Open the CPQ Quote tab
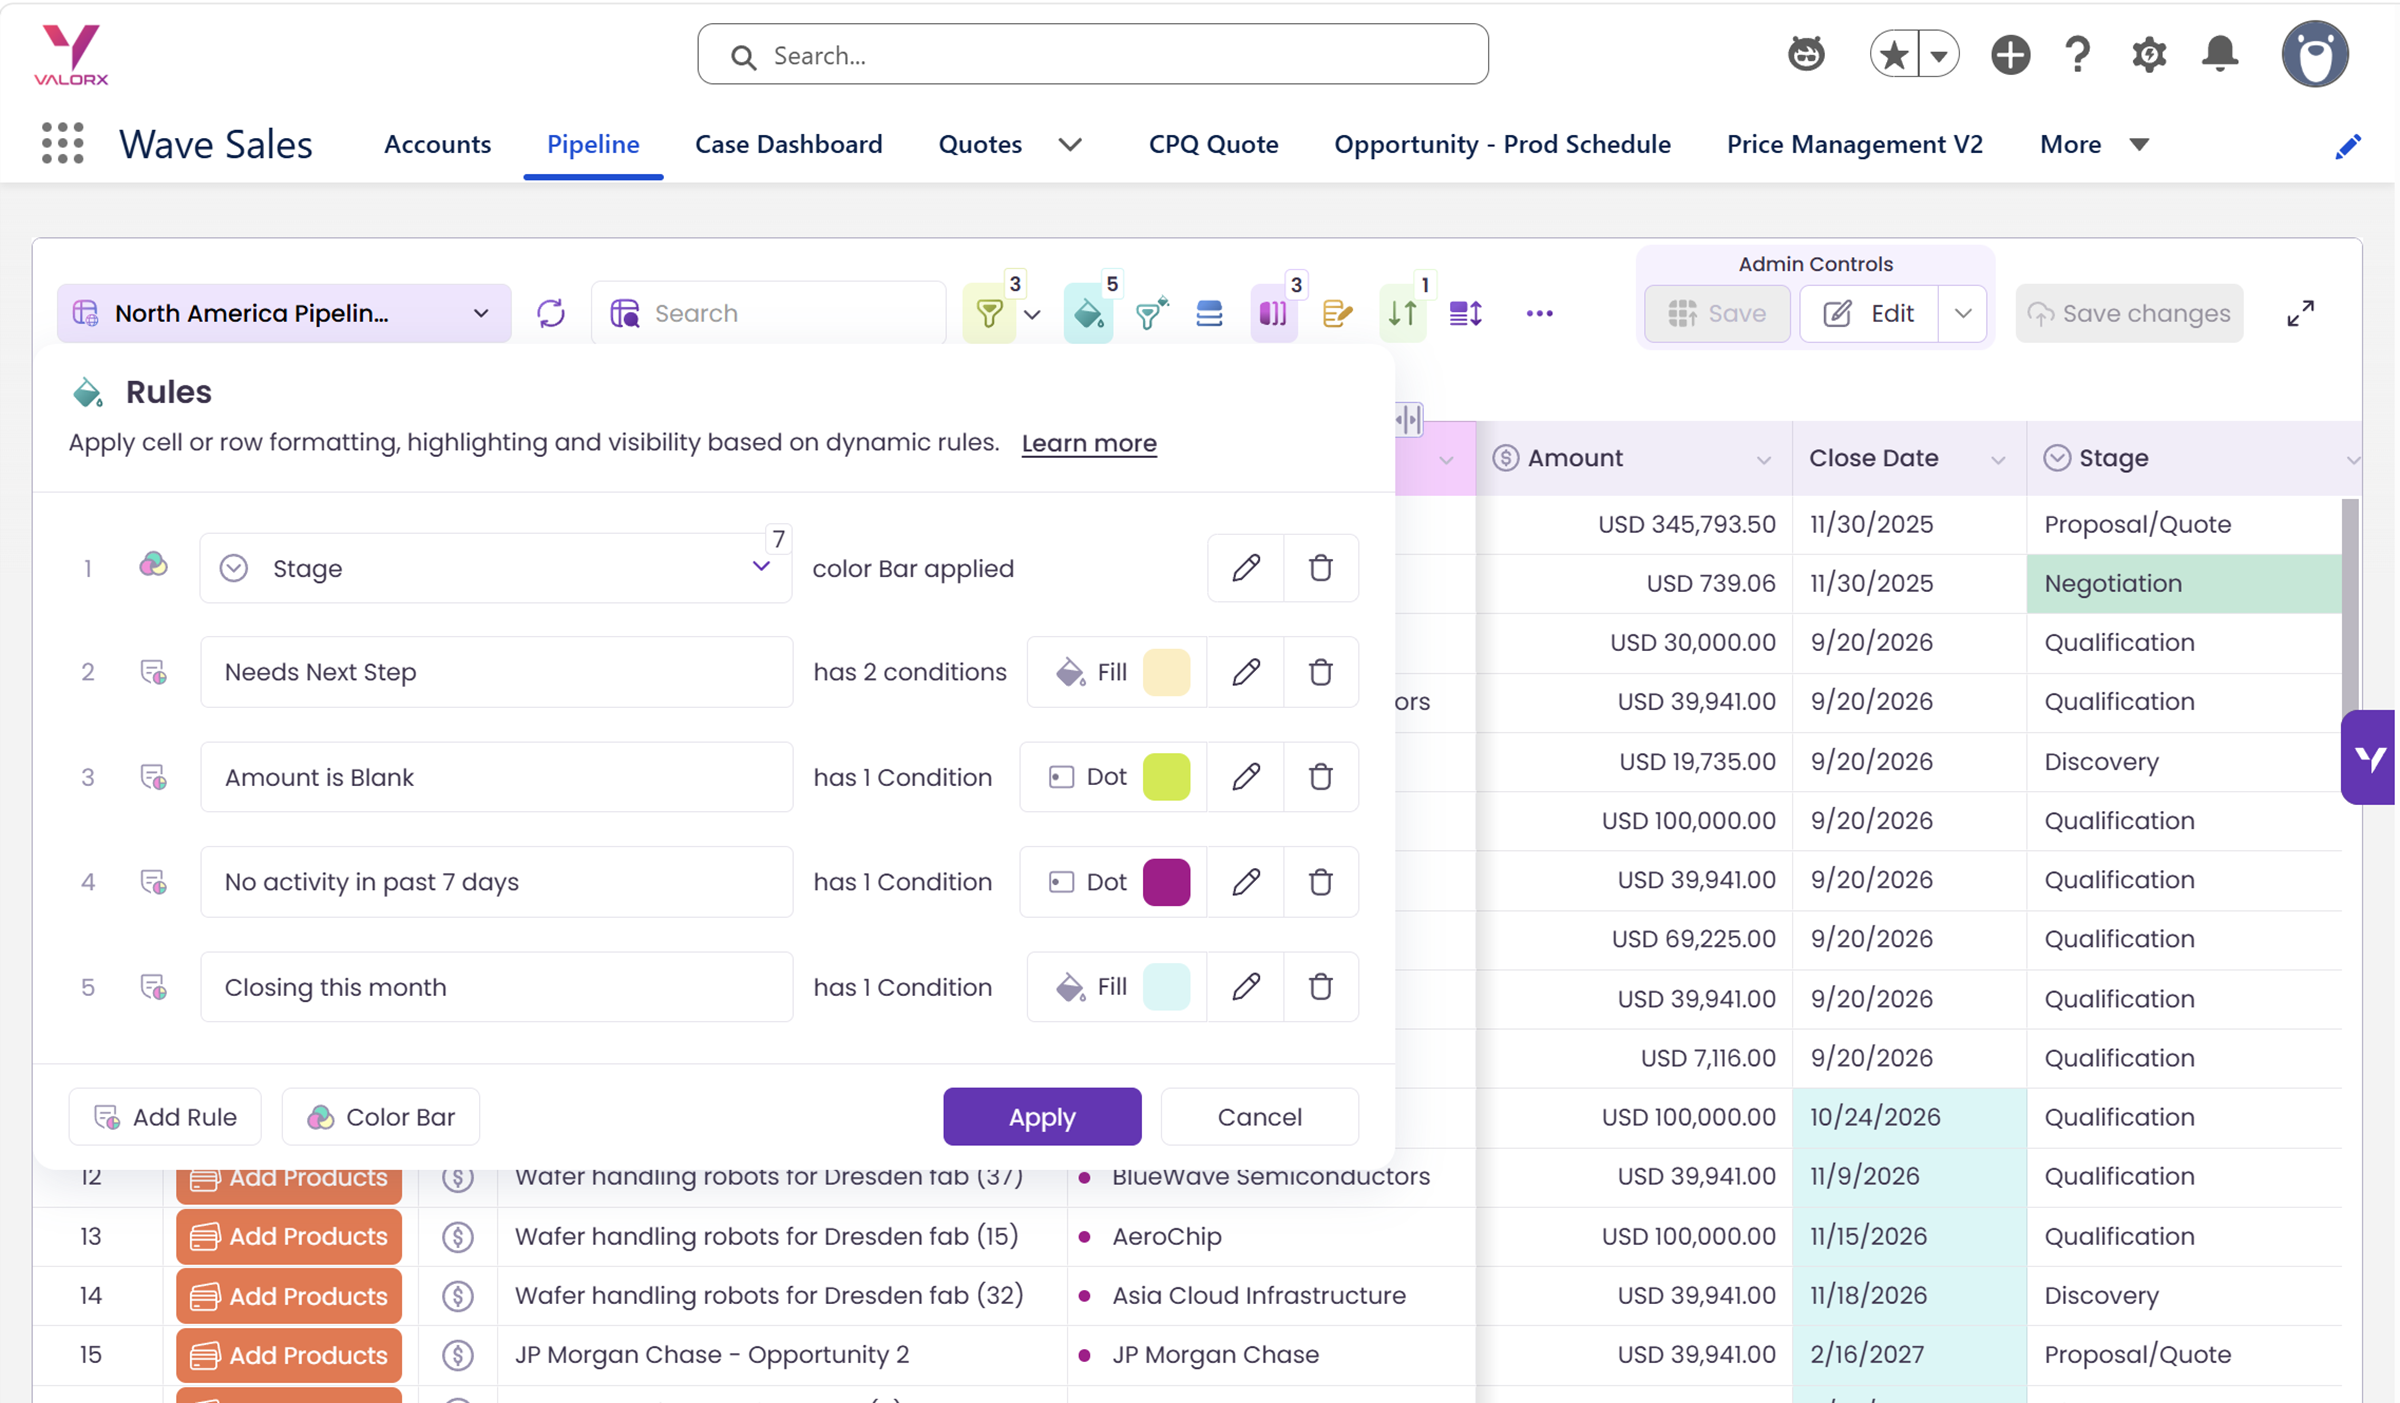 click(x=1213, y=145)
